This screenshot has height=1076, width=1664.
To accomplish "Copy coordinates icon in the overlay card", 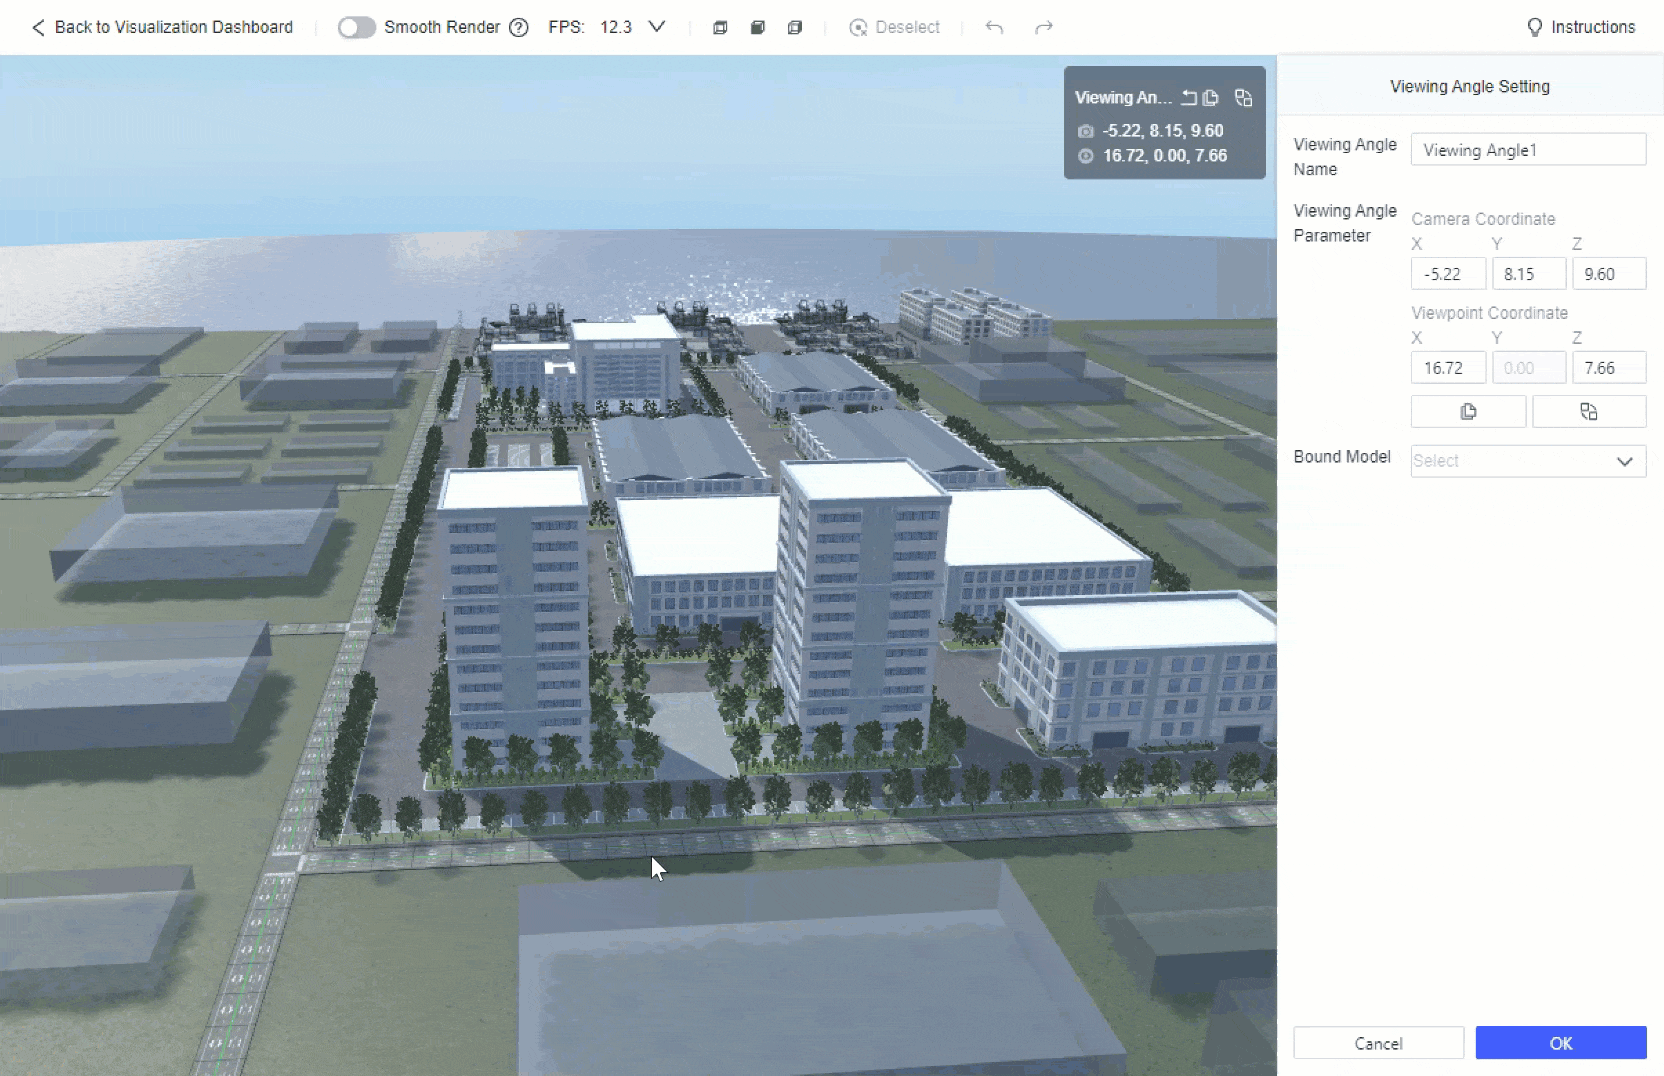I will [x=1211, y=98].
